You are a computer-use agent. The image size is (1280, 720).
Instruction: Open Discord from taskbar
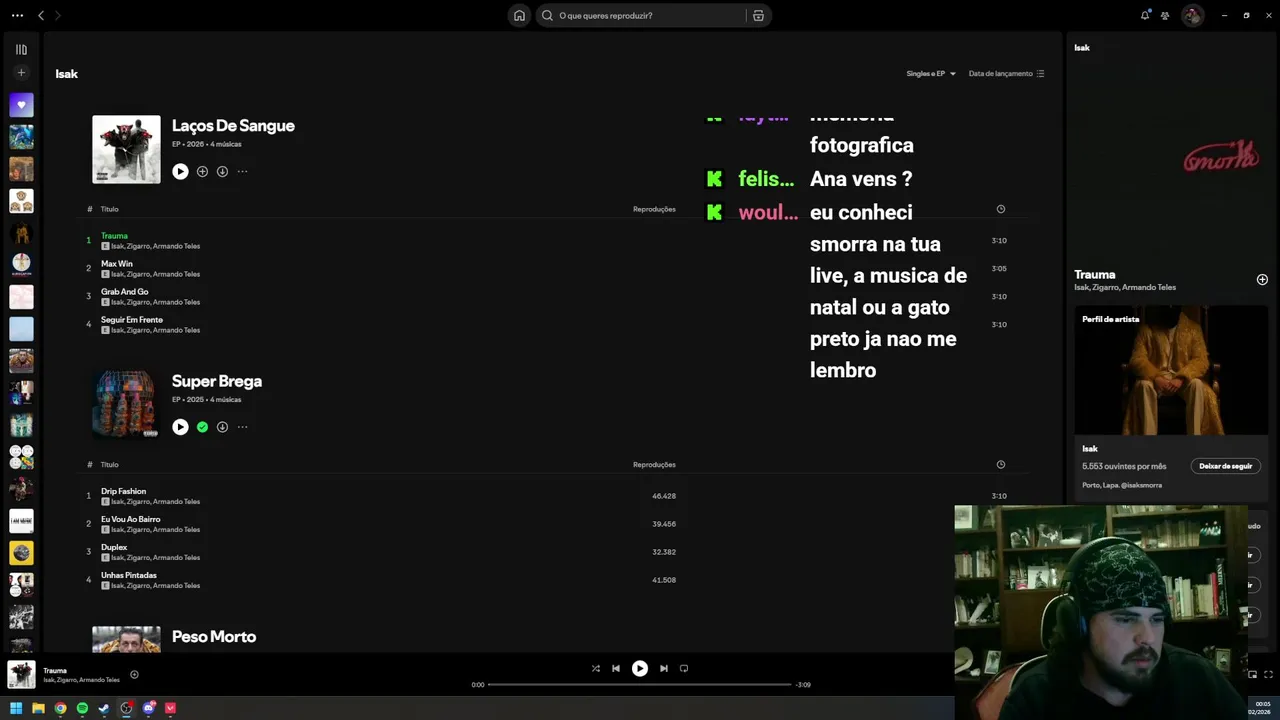click(148, 708)
